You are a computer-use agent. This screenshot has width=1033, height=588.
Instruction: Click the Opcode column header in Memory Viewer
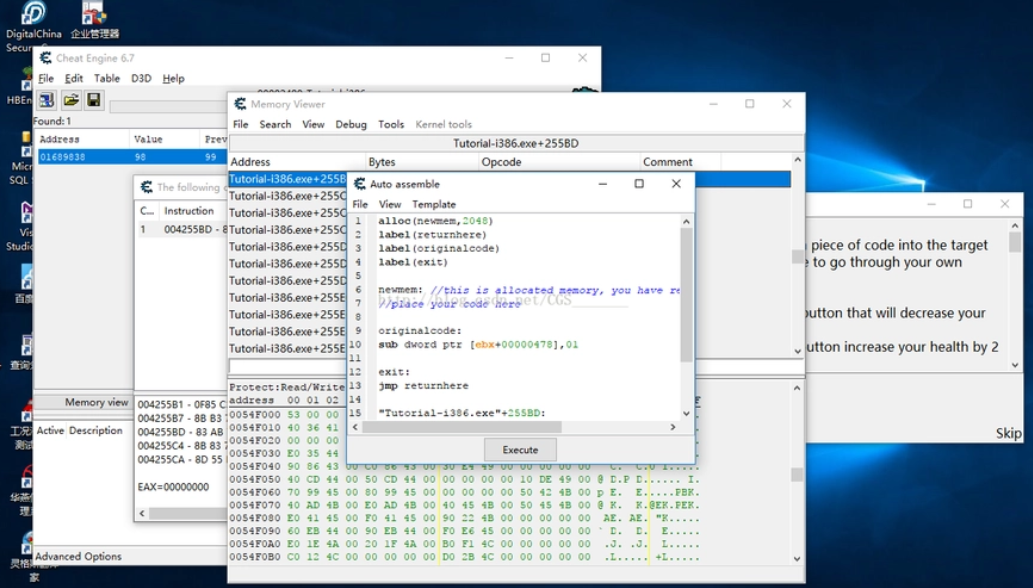click(x=559, y=162)
